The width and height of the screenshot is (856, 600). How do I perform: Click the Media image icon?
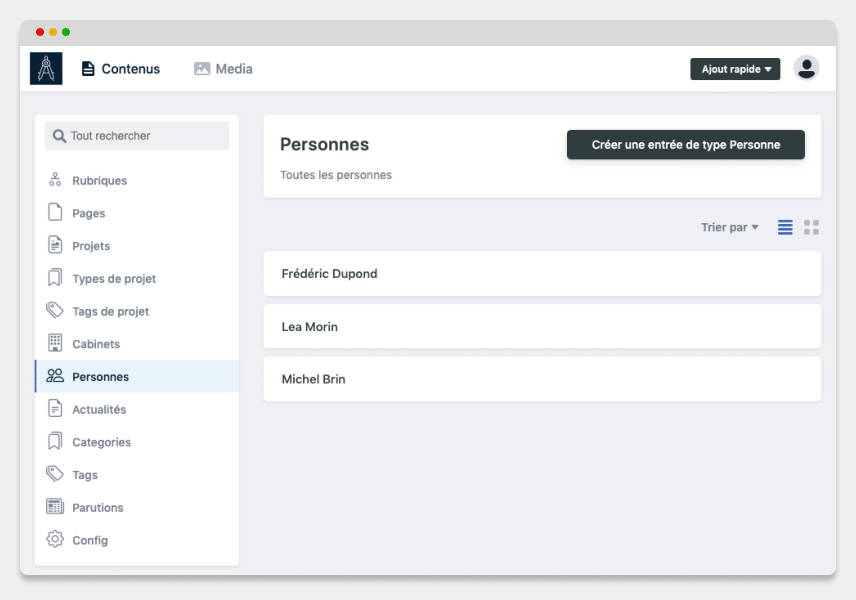point(202,69)
